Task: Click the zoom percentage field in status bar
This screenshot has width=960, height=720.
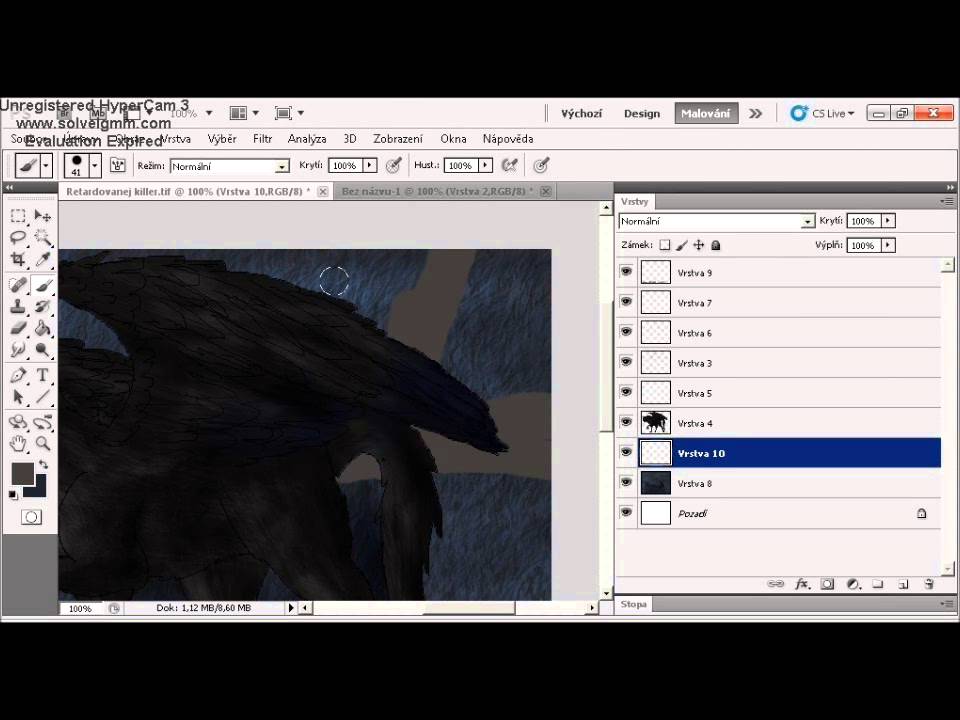Action: pyautogui.click(x=80, y=609)
